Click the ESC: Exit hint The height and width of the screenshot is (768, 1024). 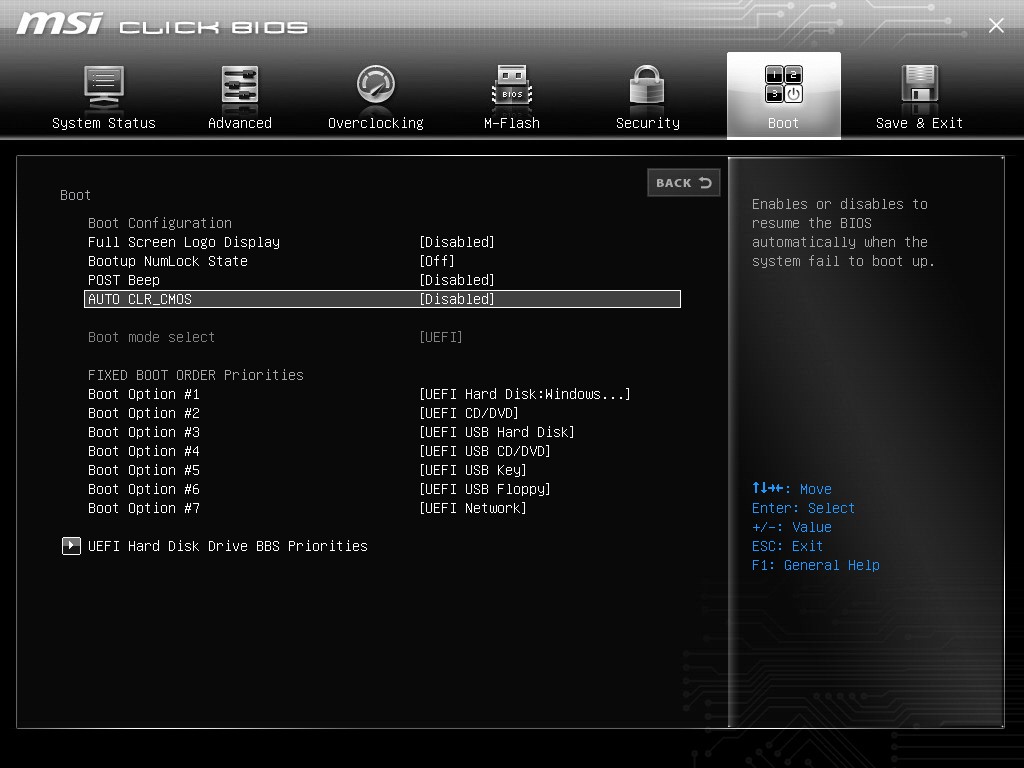788,546
